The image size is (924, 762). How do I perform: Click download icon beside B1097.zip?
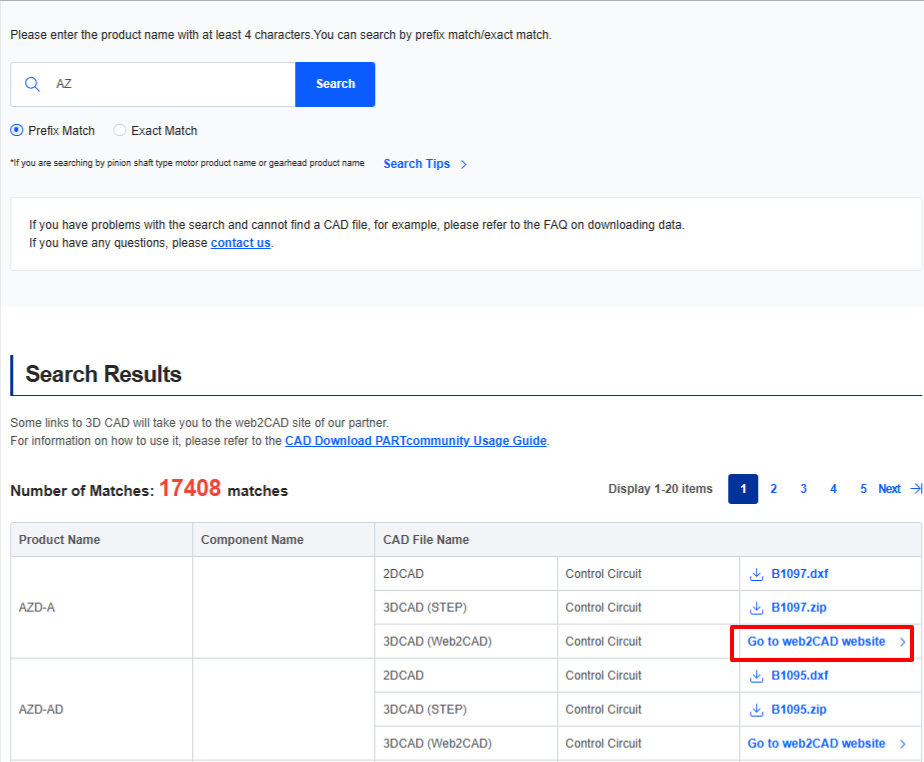[756, 608]
